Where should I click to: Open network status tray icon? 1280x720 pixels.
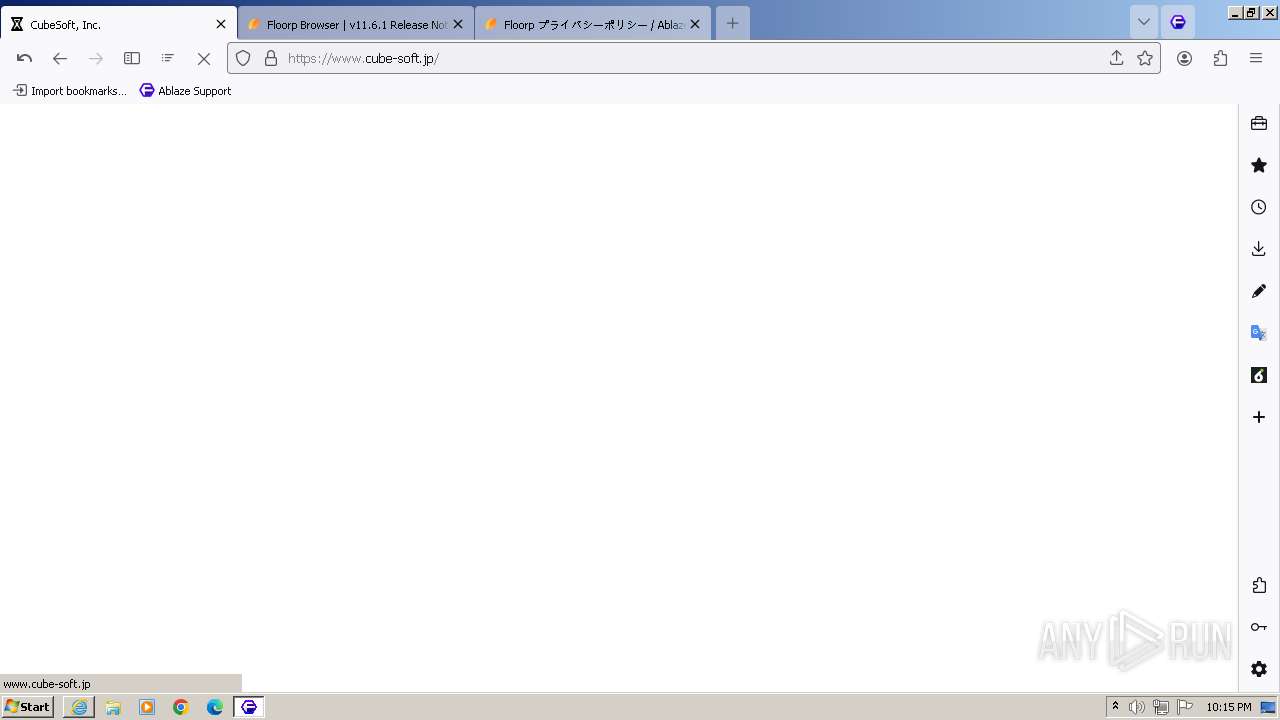[1161, 707]
